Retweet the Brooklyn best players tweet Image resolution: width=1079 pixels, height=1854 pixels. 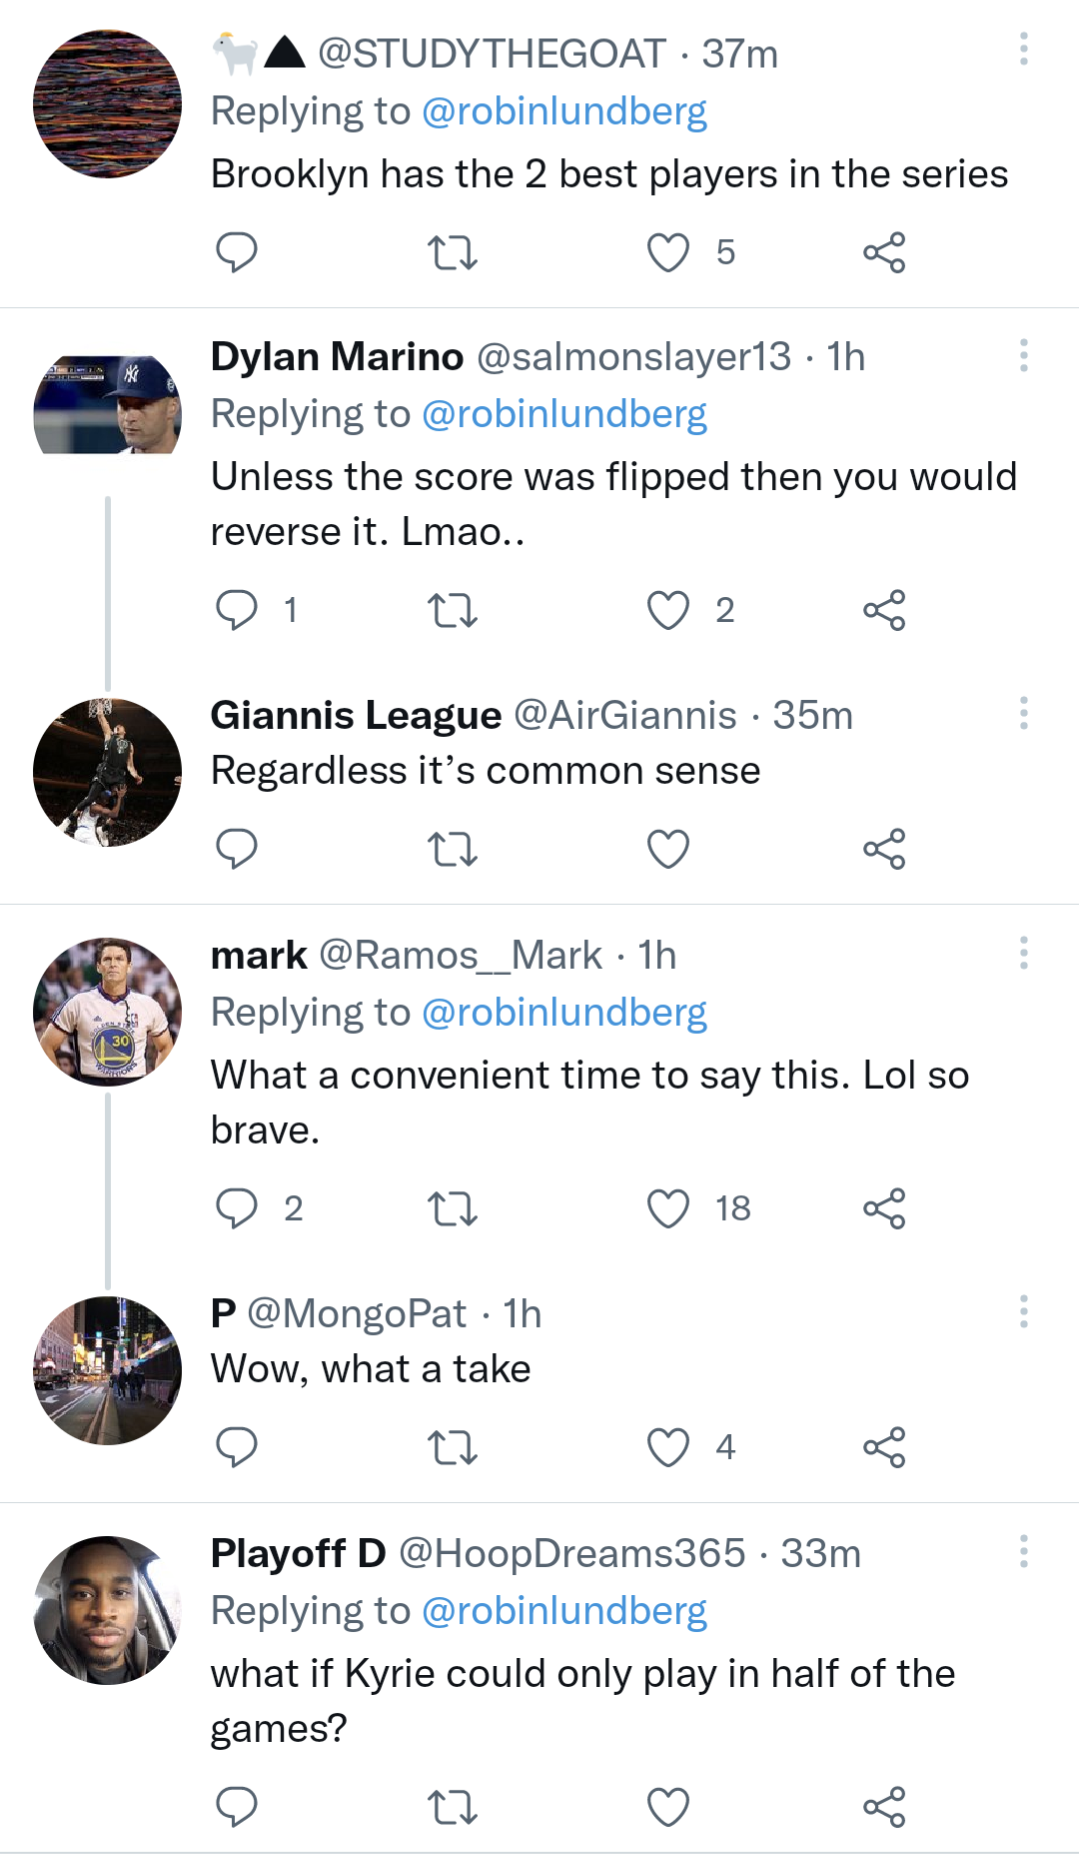[452, 252]
